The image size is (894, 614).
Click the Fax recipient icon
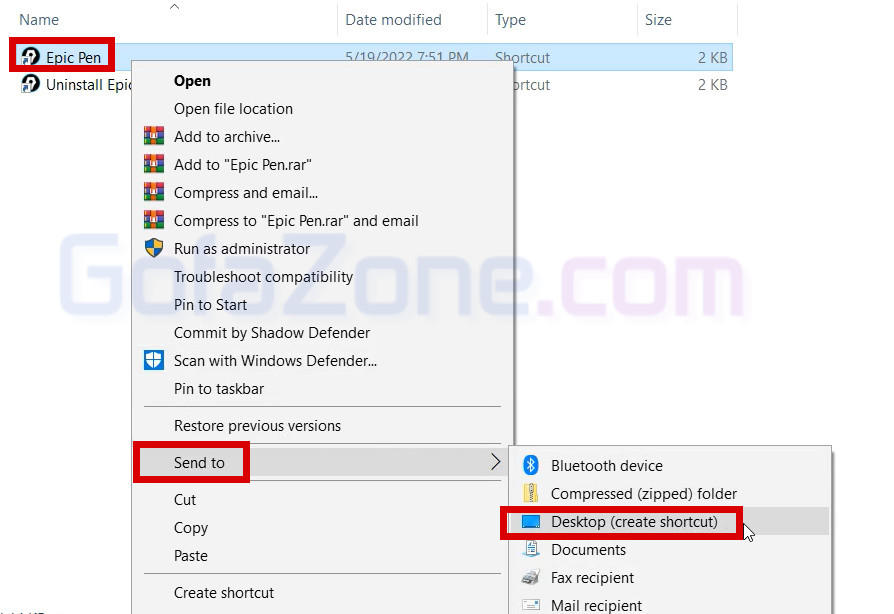coord(532,578)
